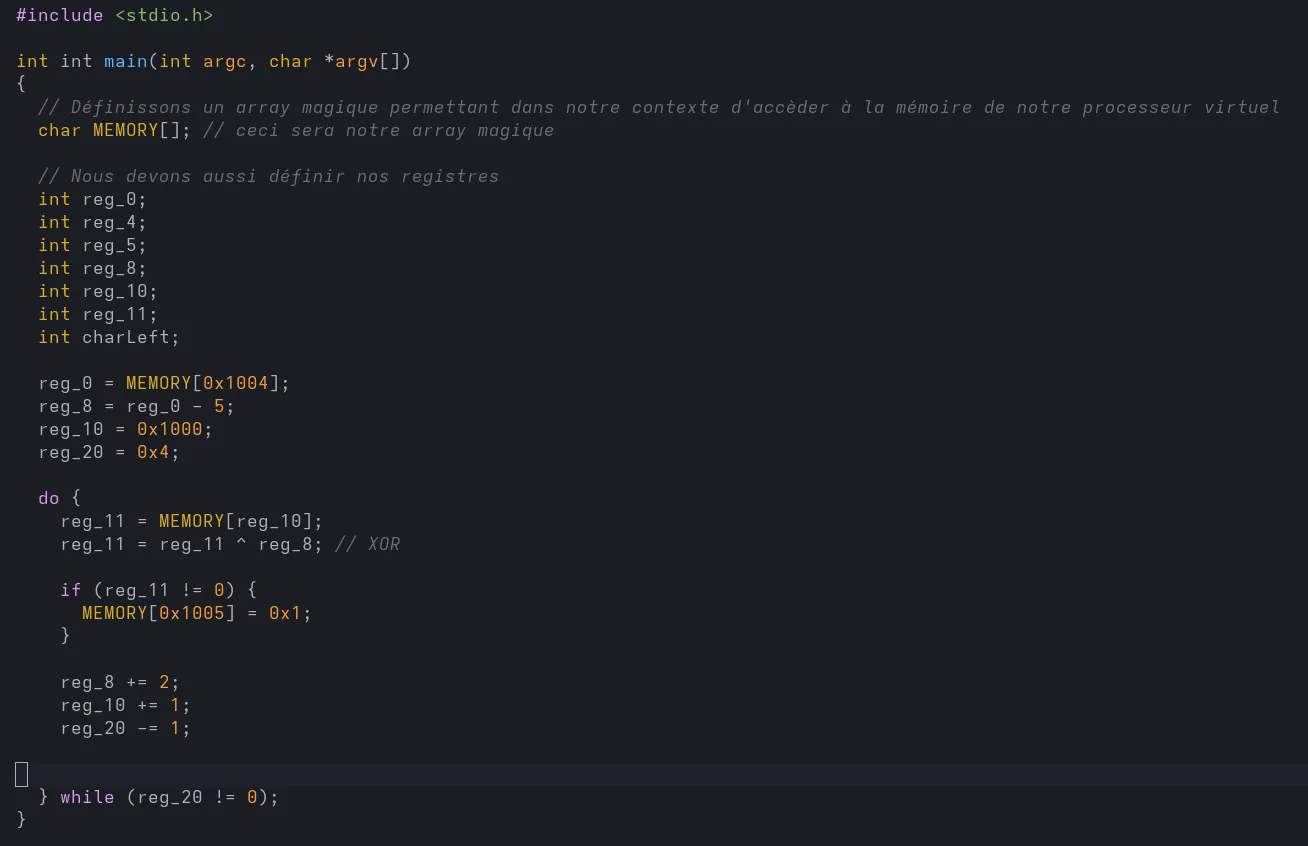Click the block cursor on the empty line
Screen dimensions: 1308x846
[x=22, y=774]
